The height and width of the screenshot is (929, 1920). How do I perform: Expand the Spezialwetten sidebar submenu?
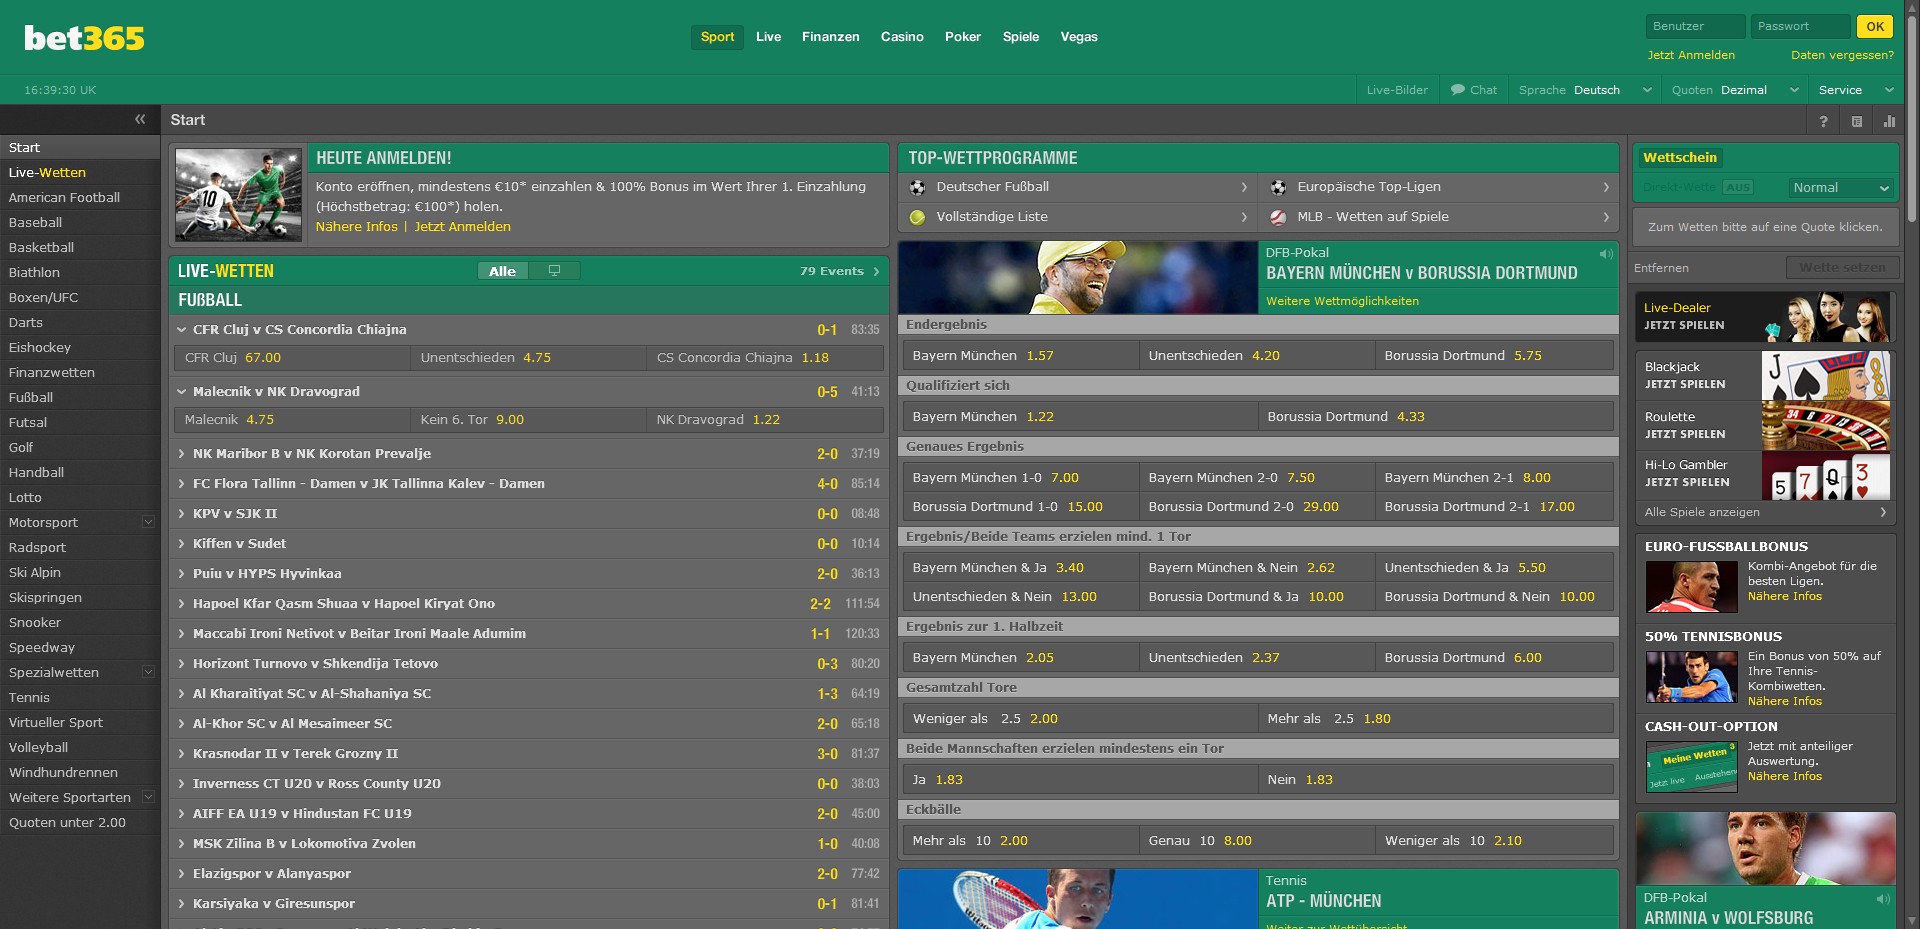148,672
